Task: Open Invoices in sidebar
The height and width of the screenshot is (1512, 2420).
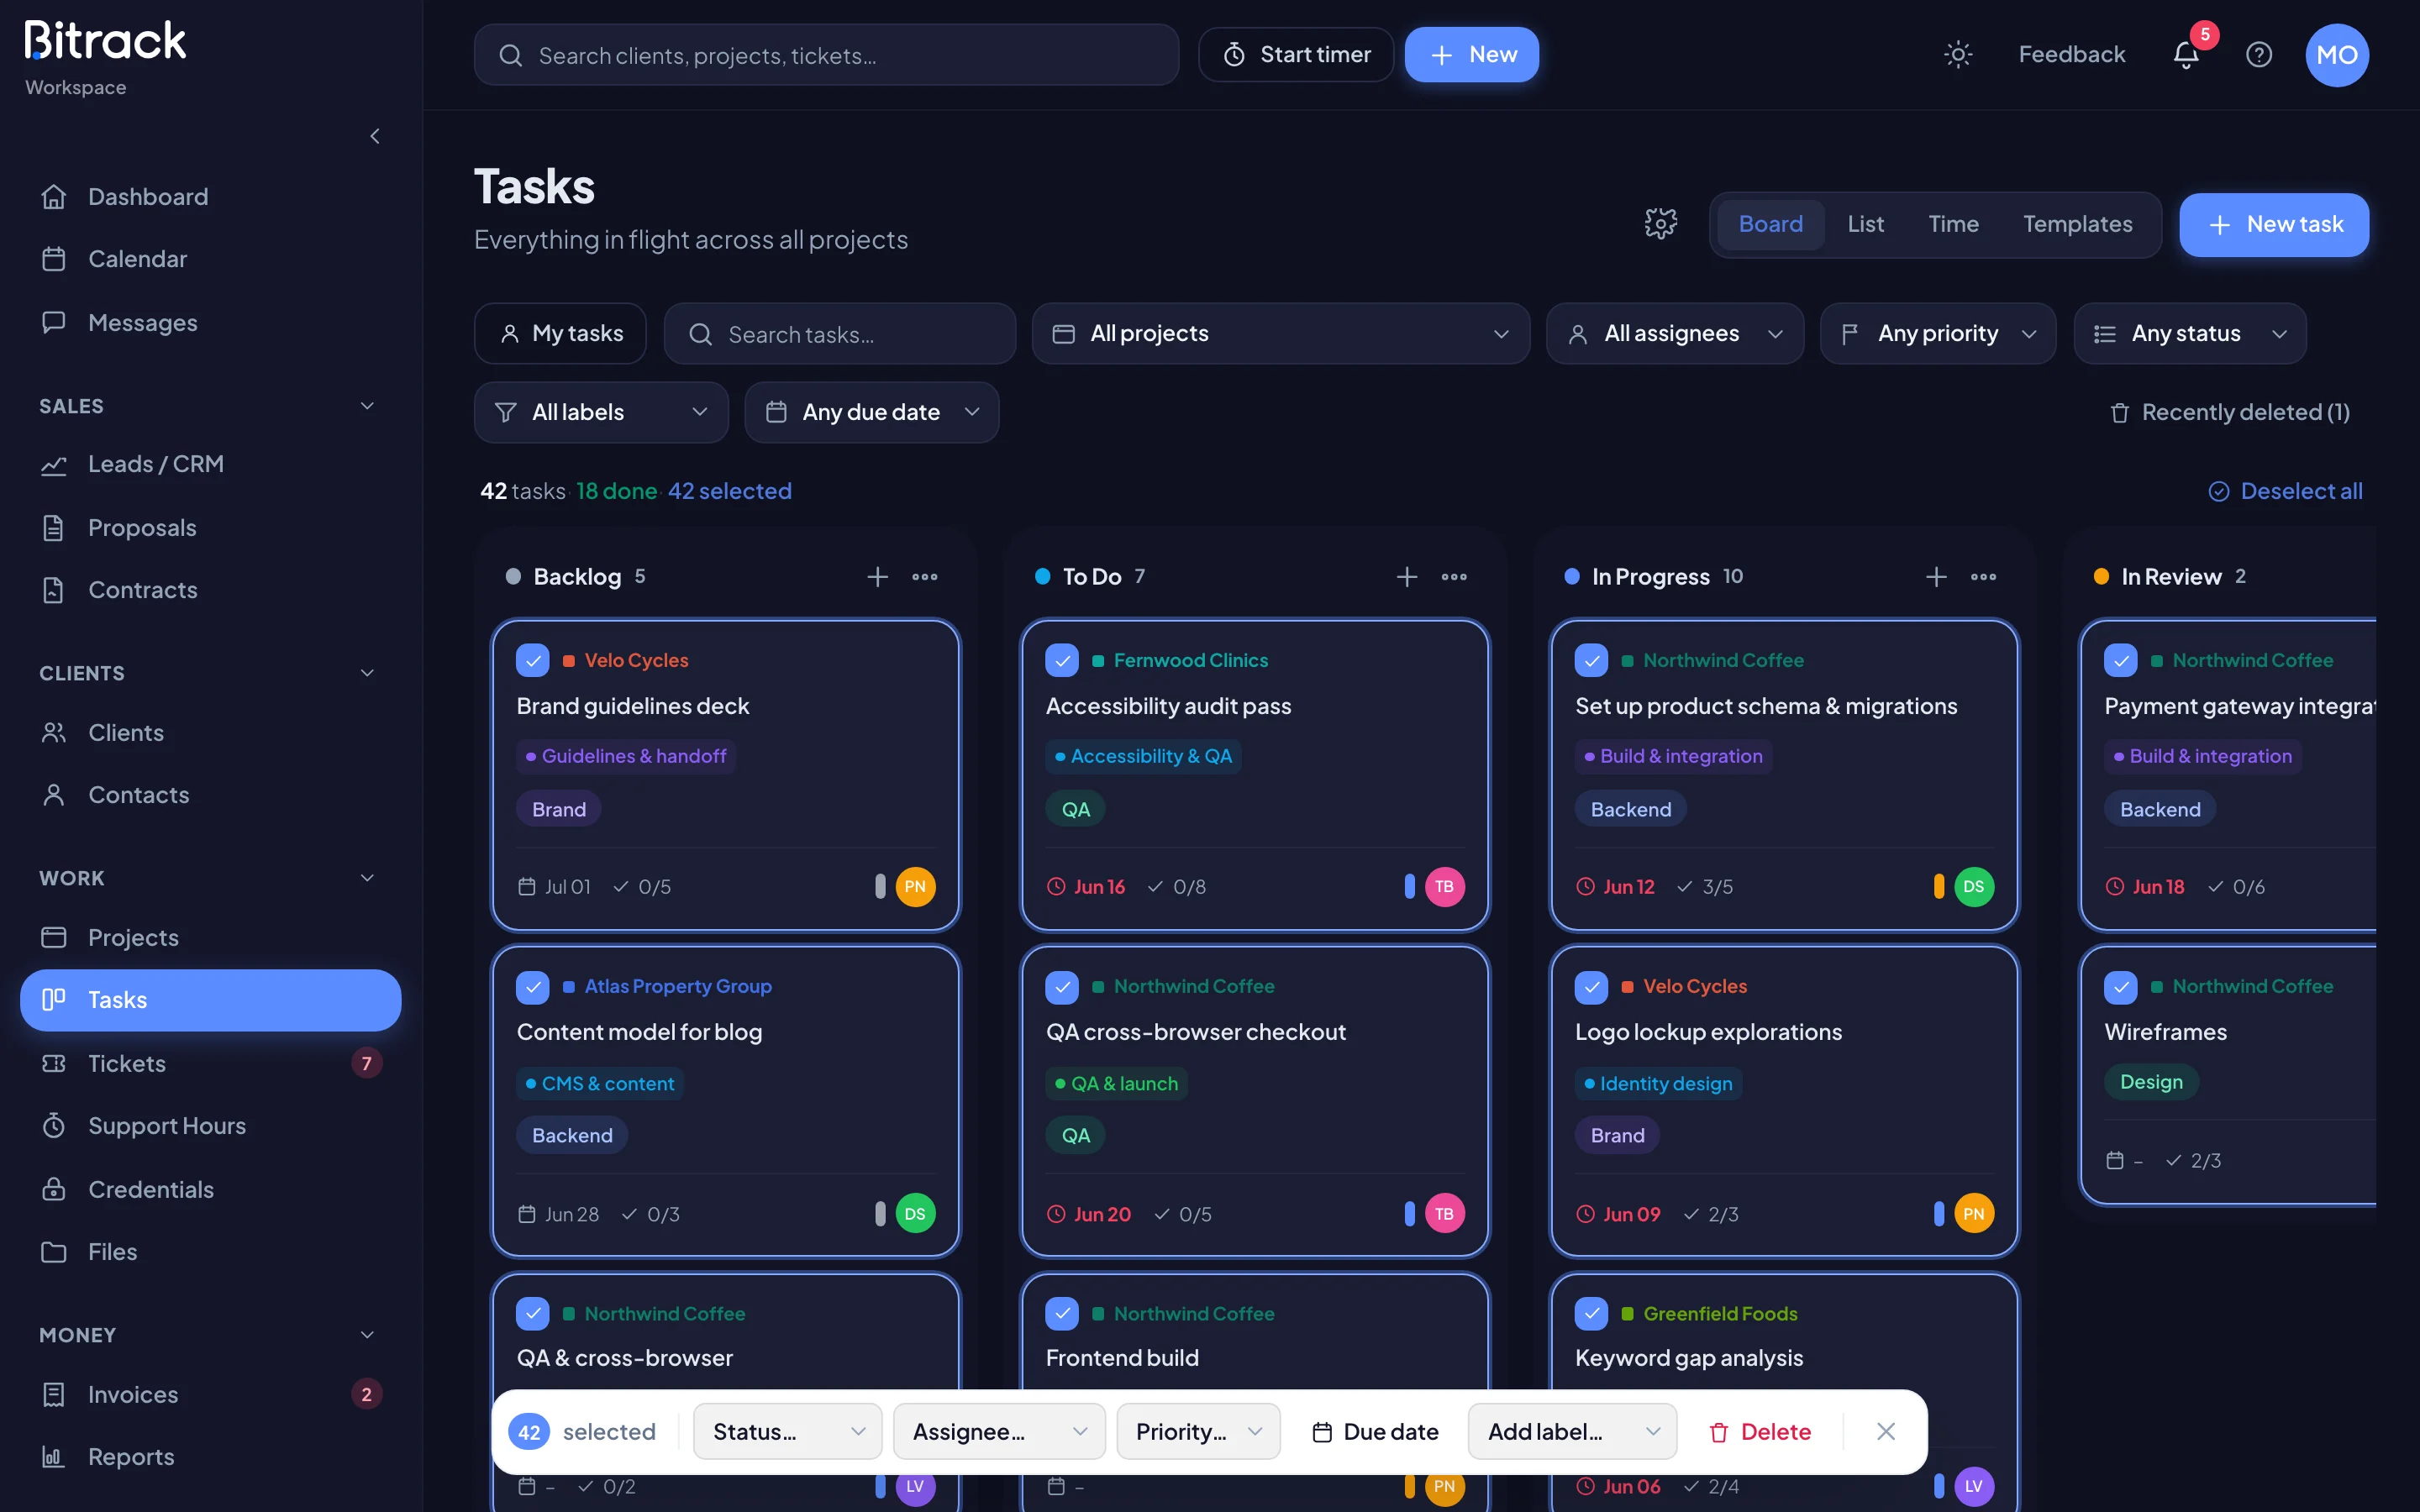Action: [x=210, y=1394]
